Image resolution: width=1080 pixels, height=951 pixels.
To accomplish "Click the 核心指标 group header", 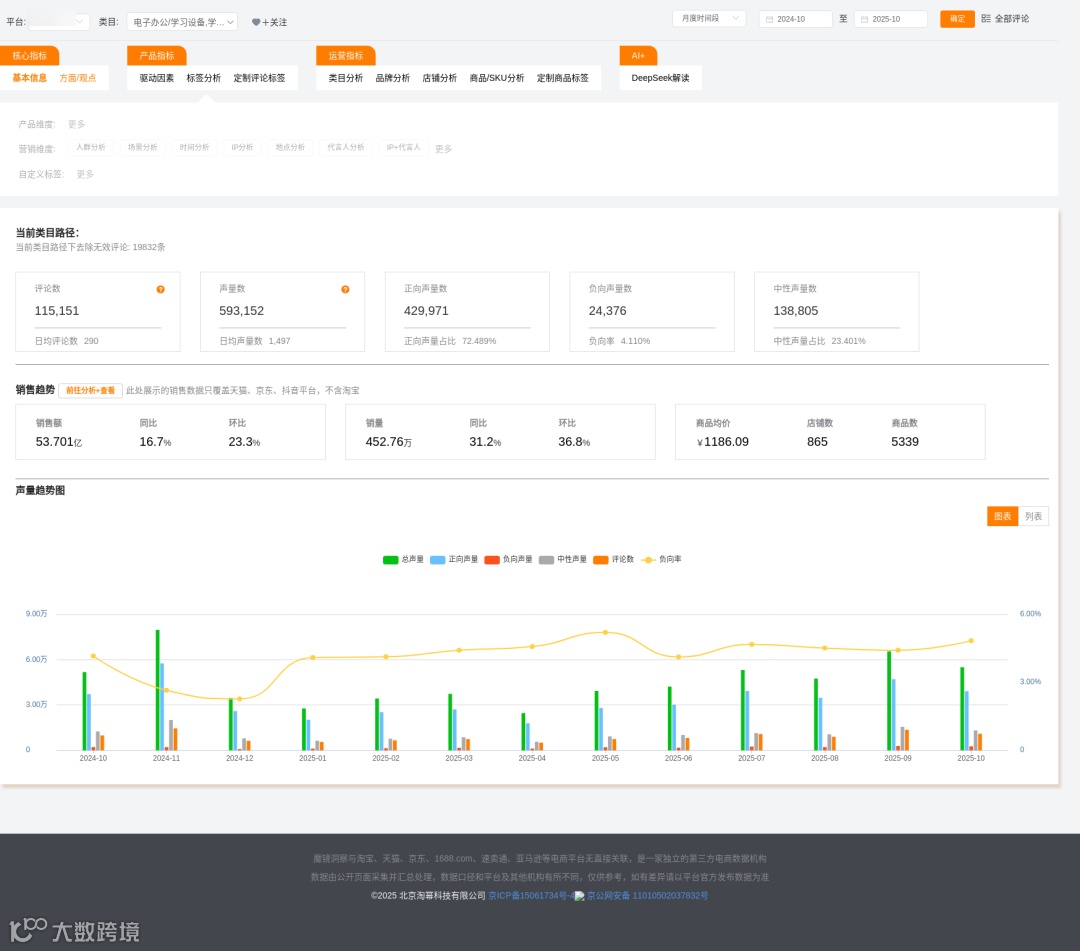I will tap(30, 56).
